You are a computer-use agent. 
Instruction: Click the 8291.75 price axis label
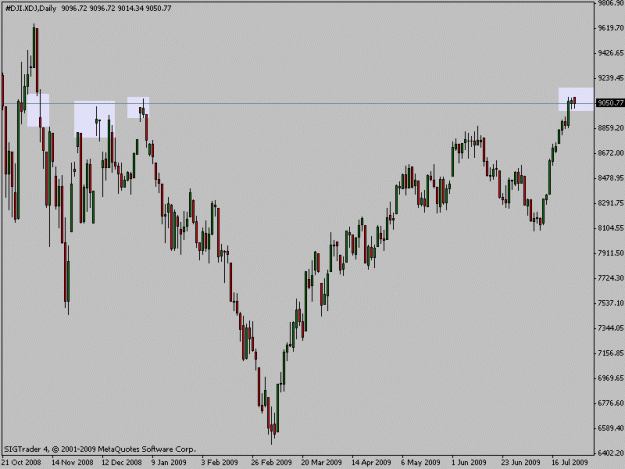click(x=610, y=203)
